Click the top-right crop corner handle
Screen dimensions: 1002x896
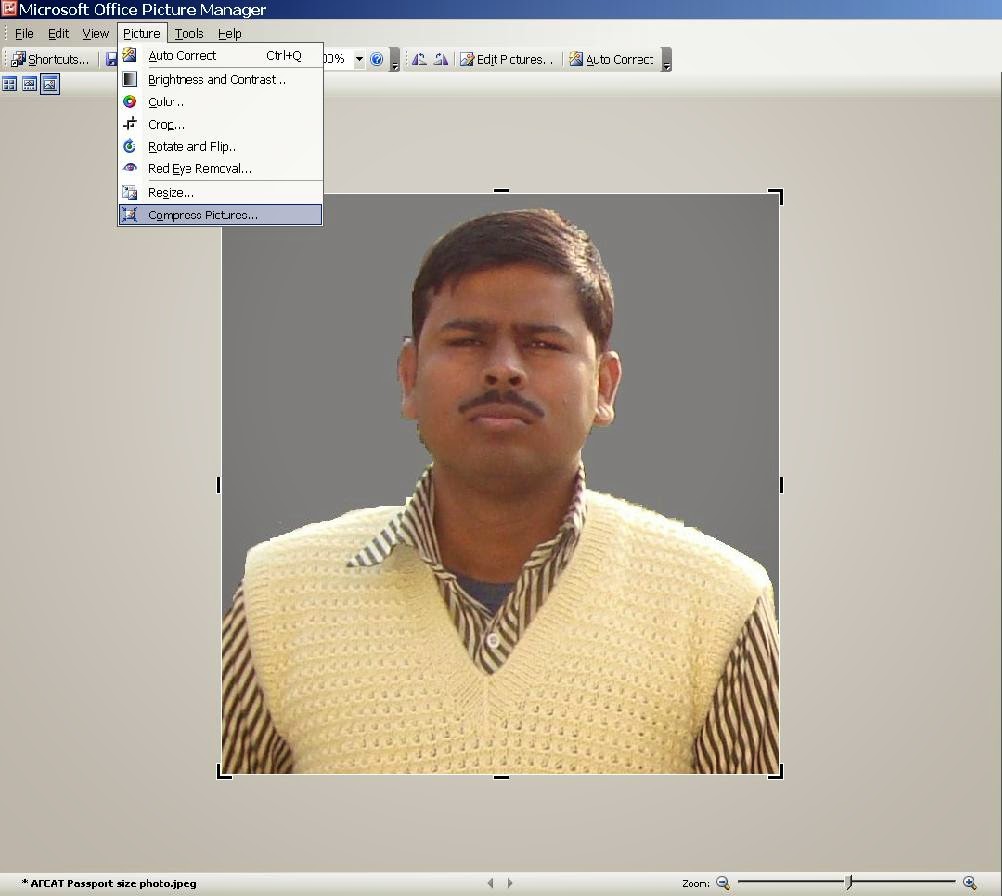click(x=776, y=196)
